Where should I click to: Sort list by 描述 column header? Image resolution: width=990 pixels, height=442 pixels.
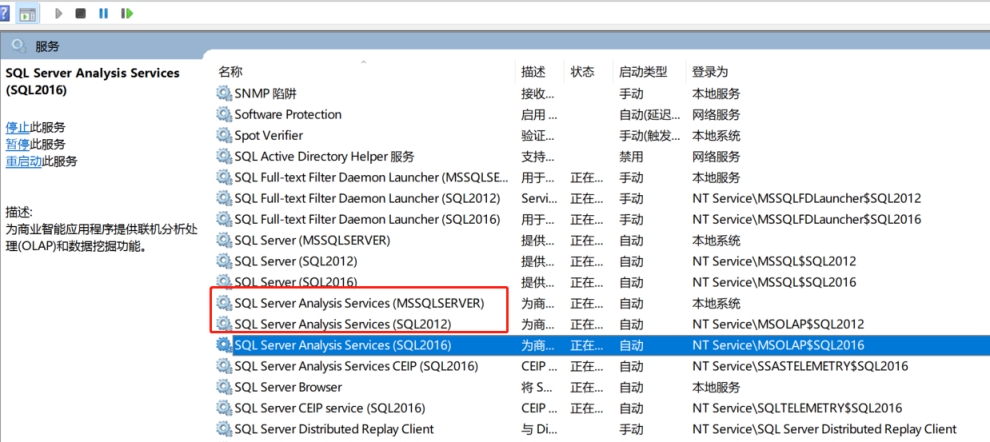(533, 72)
